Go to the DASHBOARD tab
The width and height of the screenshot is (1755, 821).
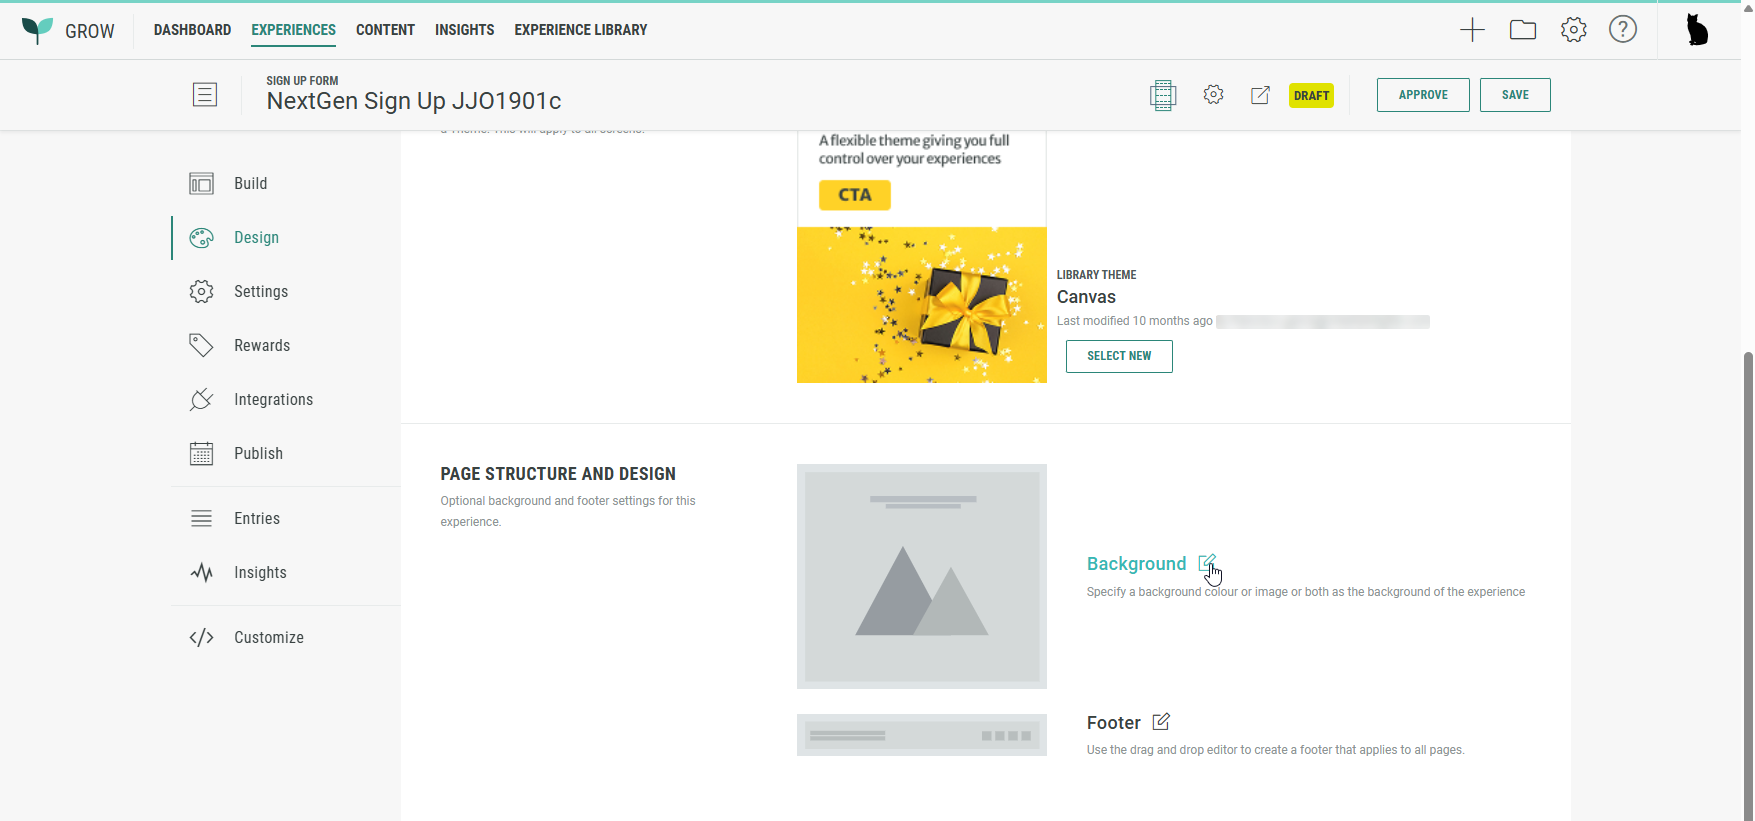pos(192,30)
